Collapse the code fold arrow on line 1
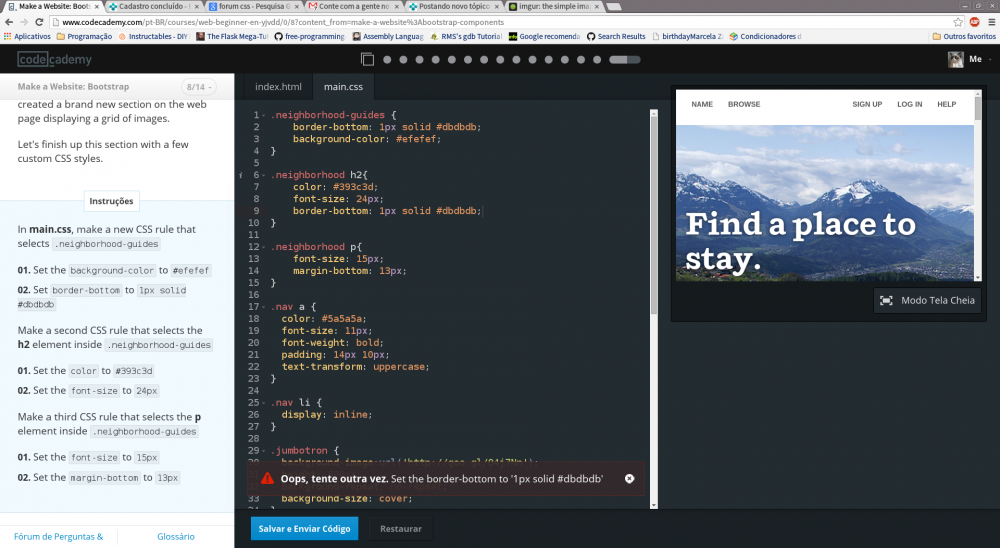 pyautogui.click(x=265, y=115)
